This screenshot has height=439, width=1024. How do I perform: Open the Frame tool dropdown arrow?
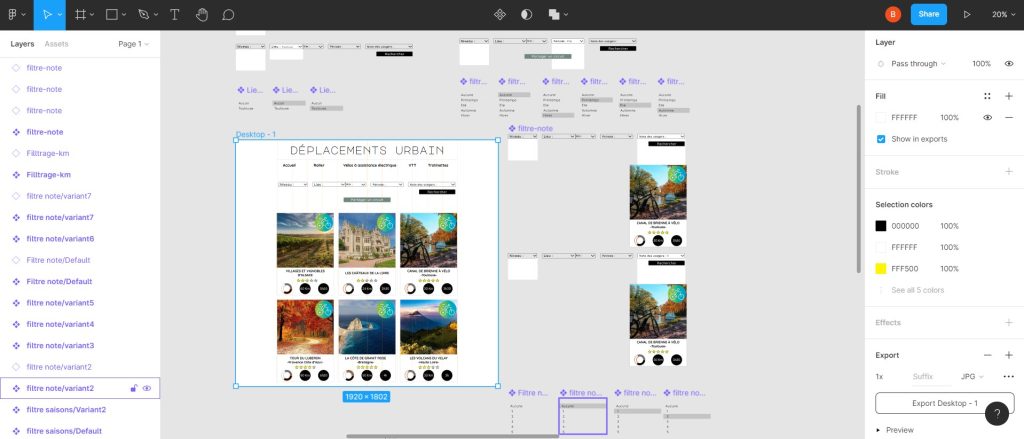click(92, 14)
